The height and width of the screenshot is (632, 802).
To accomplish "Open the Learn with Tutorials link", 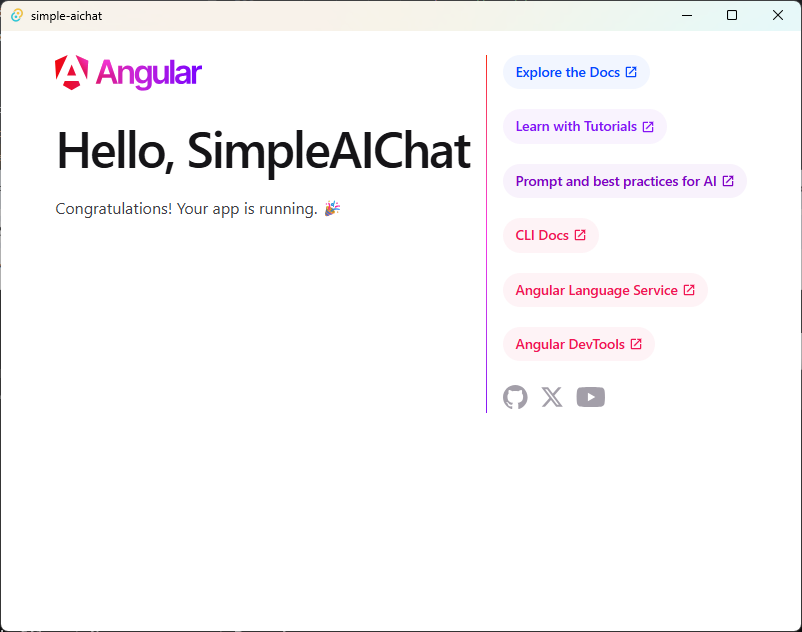I will (x=576, y=127).
